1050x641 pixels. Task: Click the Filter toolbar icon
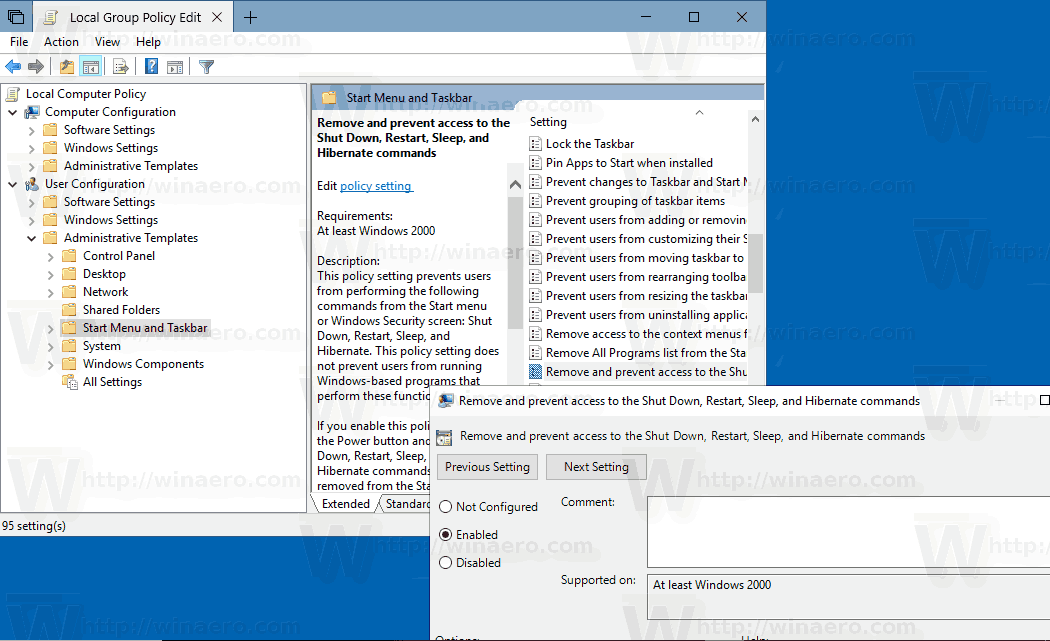point(206,67)
